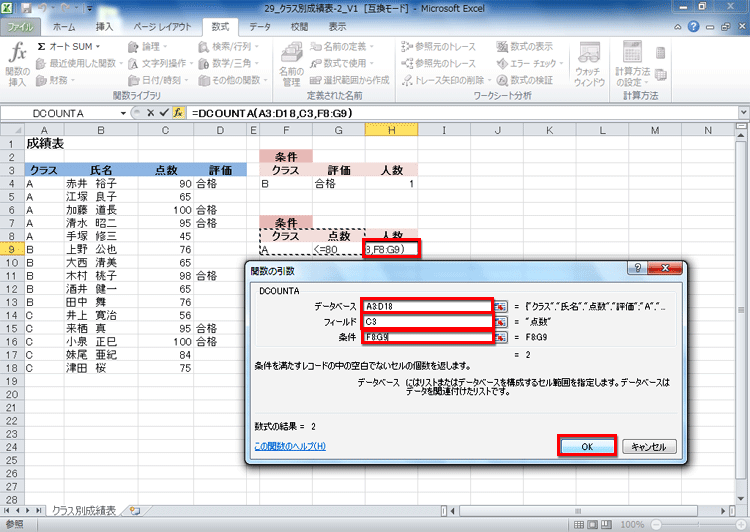Click the insert new worksheet tab icon
The width and height of the screenshot is (750, 532).
click(x=135, y=511)
